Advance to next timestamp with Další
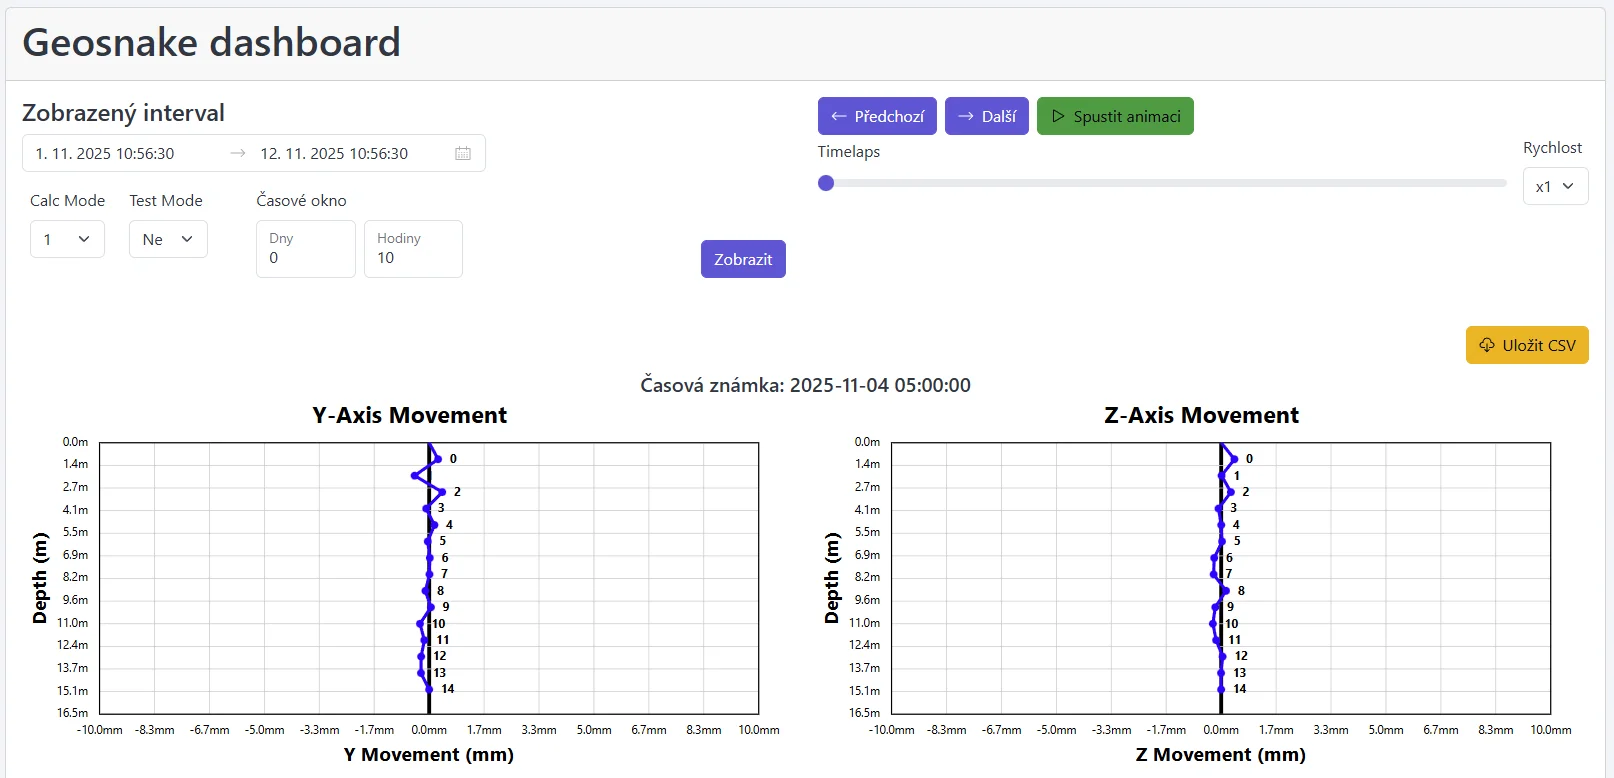 [986, 116]
